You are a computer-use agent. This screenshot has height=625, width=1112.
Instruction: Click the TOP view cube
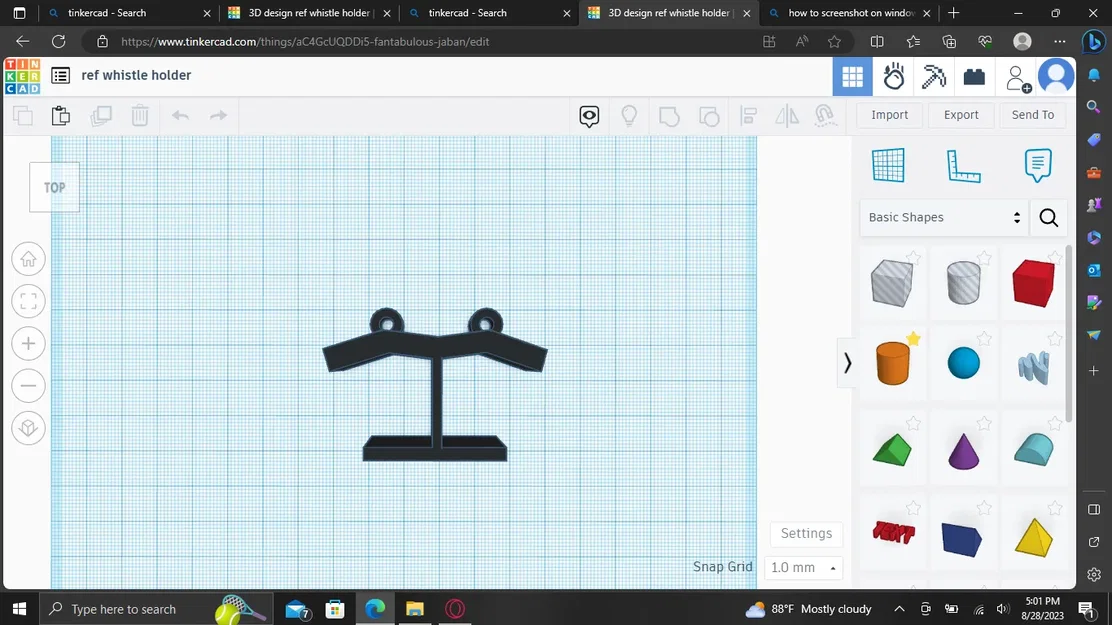click(x=55, y=187)
